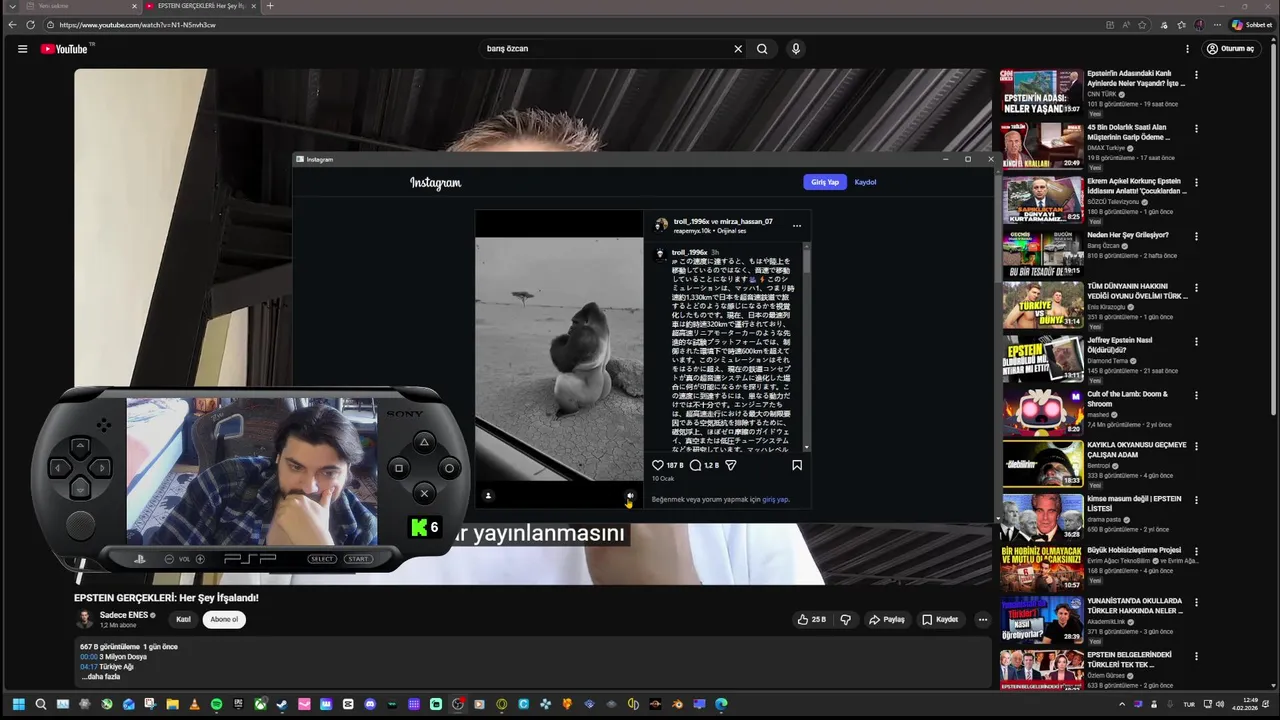Select the 'EPSTEIN GERÇEKLERİ' browser tab

tap(200, 6)
